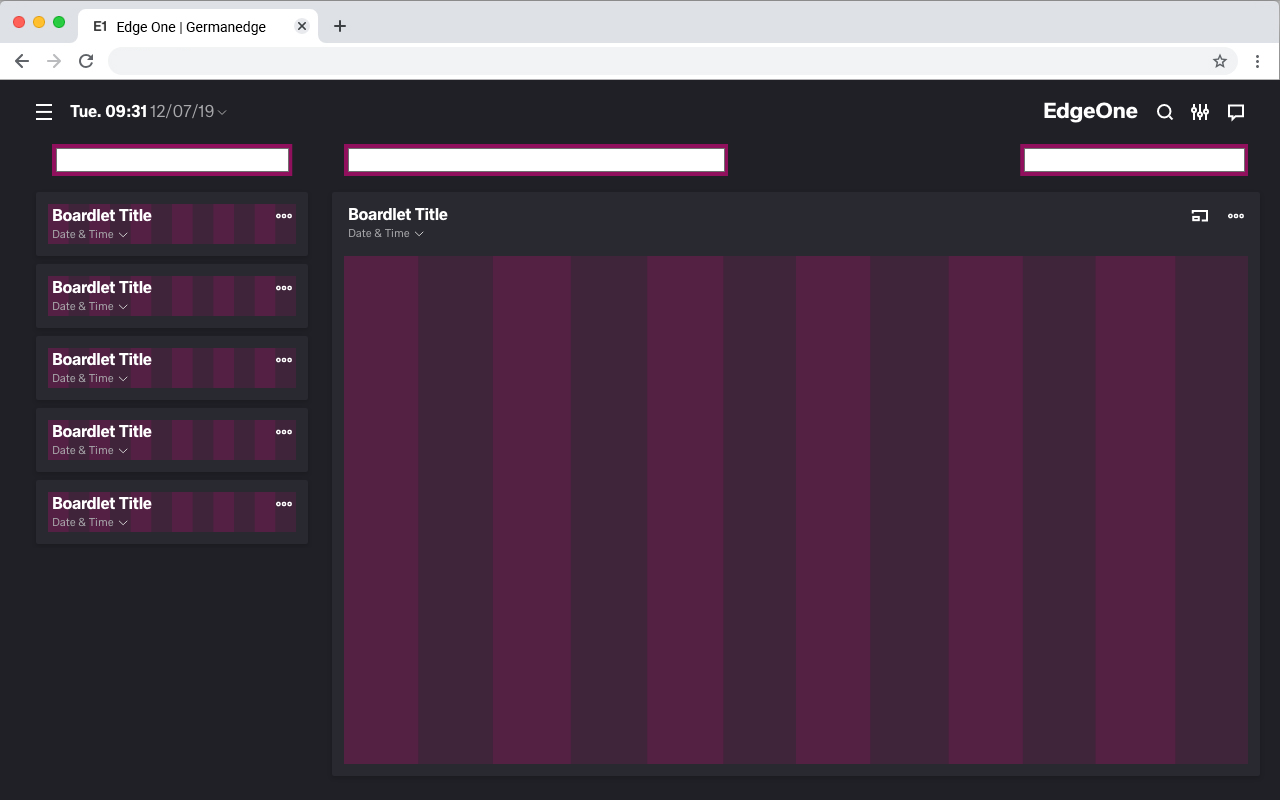
Task: Click the cast icon on main boardlet
Action: pos(1200,216)
